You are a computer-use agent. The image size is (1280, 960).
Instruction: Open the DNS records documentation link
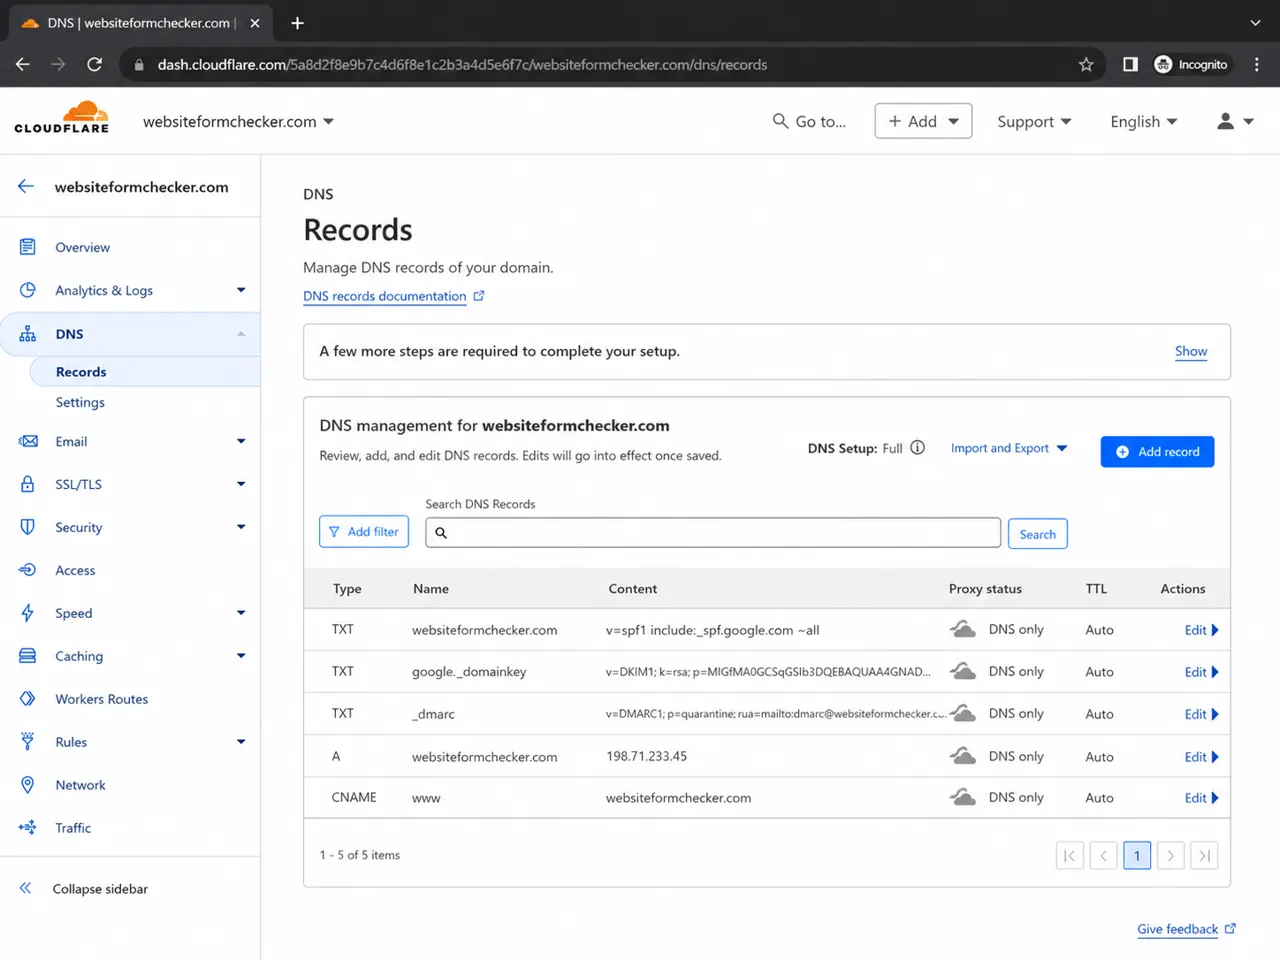(x=394, y=296)
